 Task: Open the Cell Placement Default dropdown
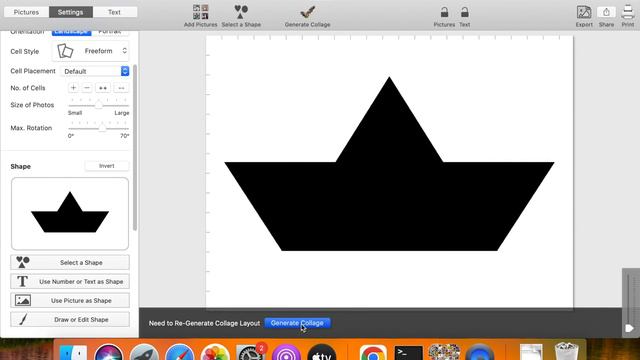(95, 71)
